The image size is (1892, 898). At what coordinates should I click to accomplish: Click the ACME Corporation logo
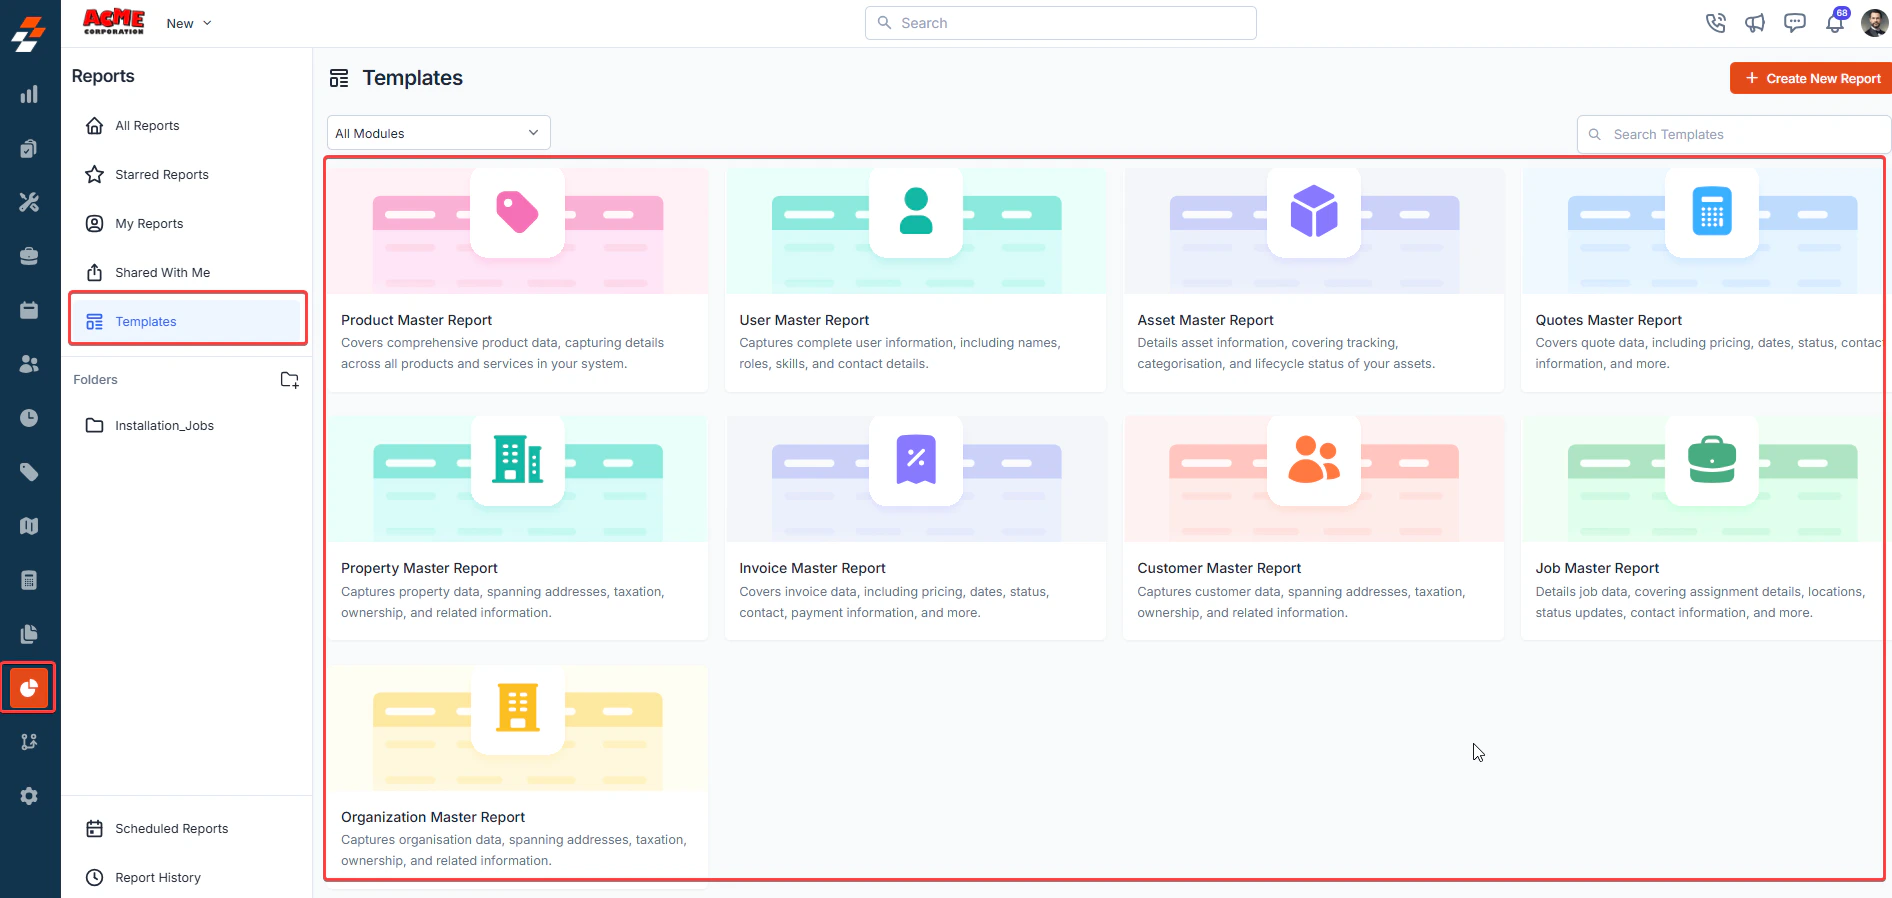click(x=114, y=22)
